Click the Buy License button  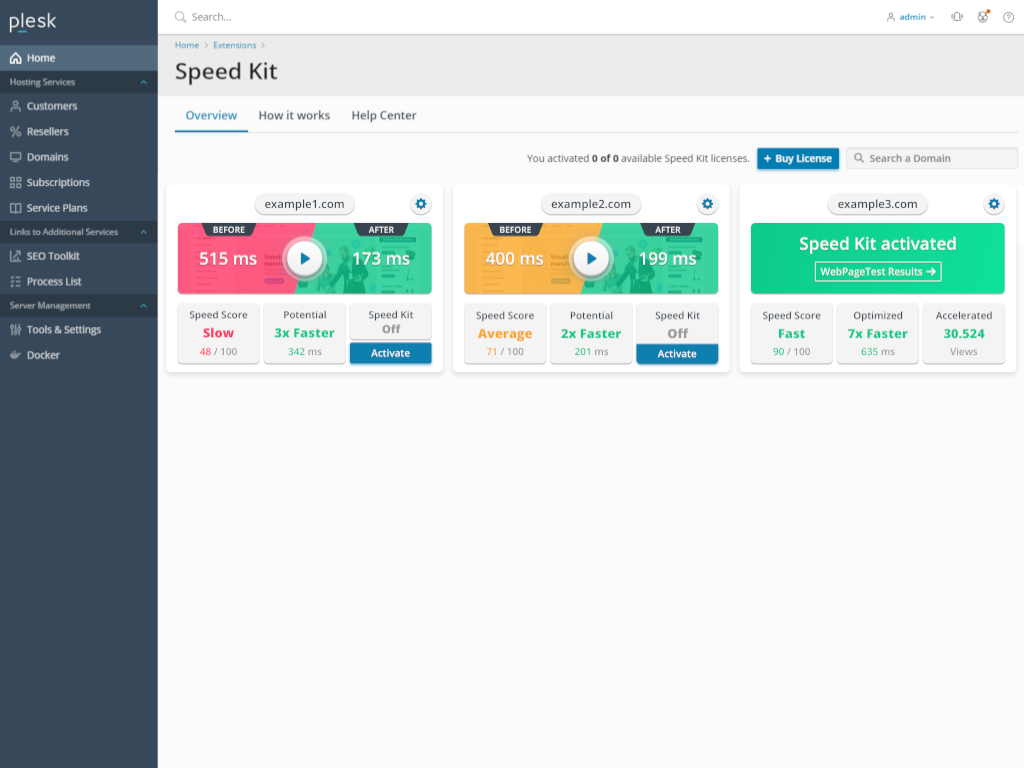click(x=797, y=158)
